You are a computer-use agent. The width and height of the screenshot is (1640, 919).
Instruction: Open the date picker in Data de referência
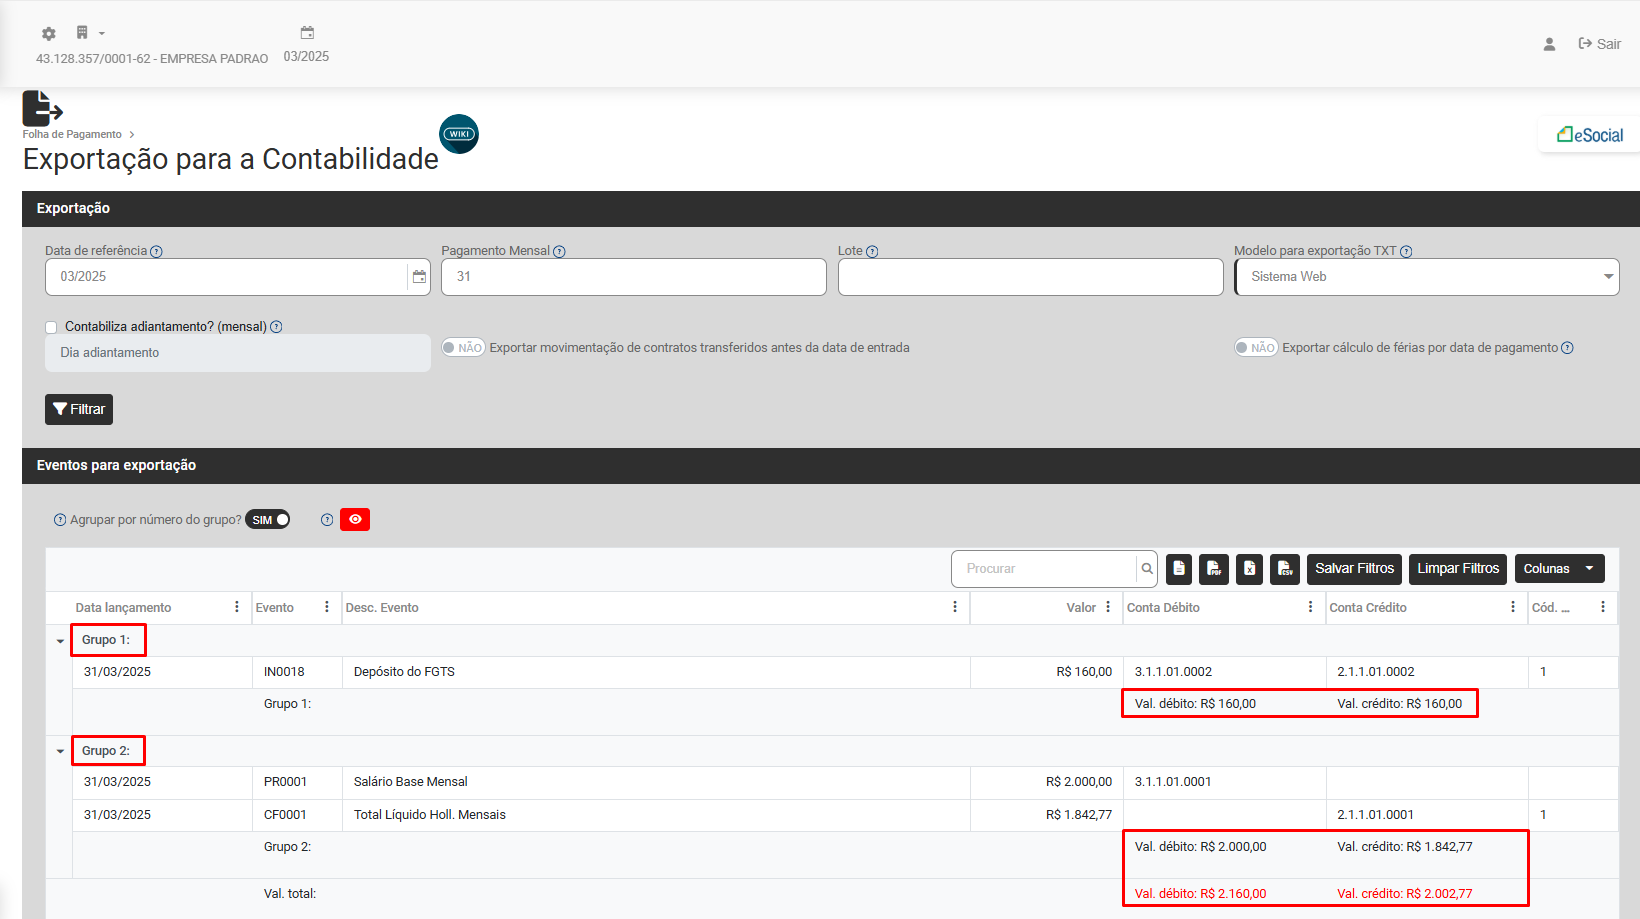[419, 277]
